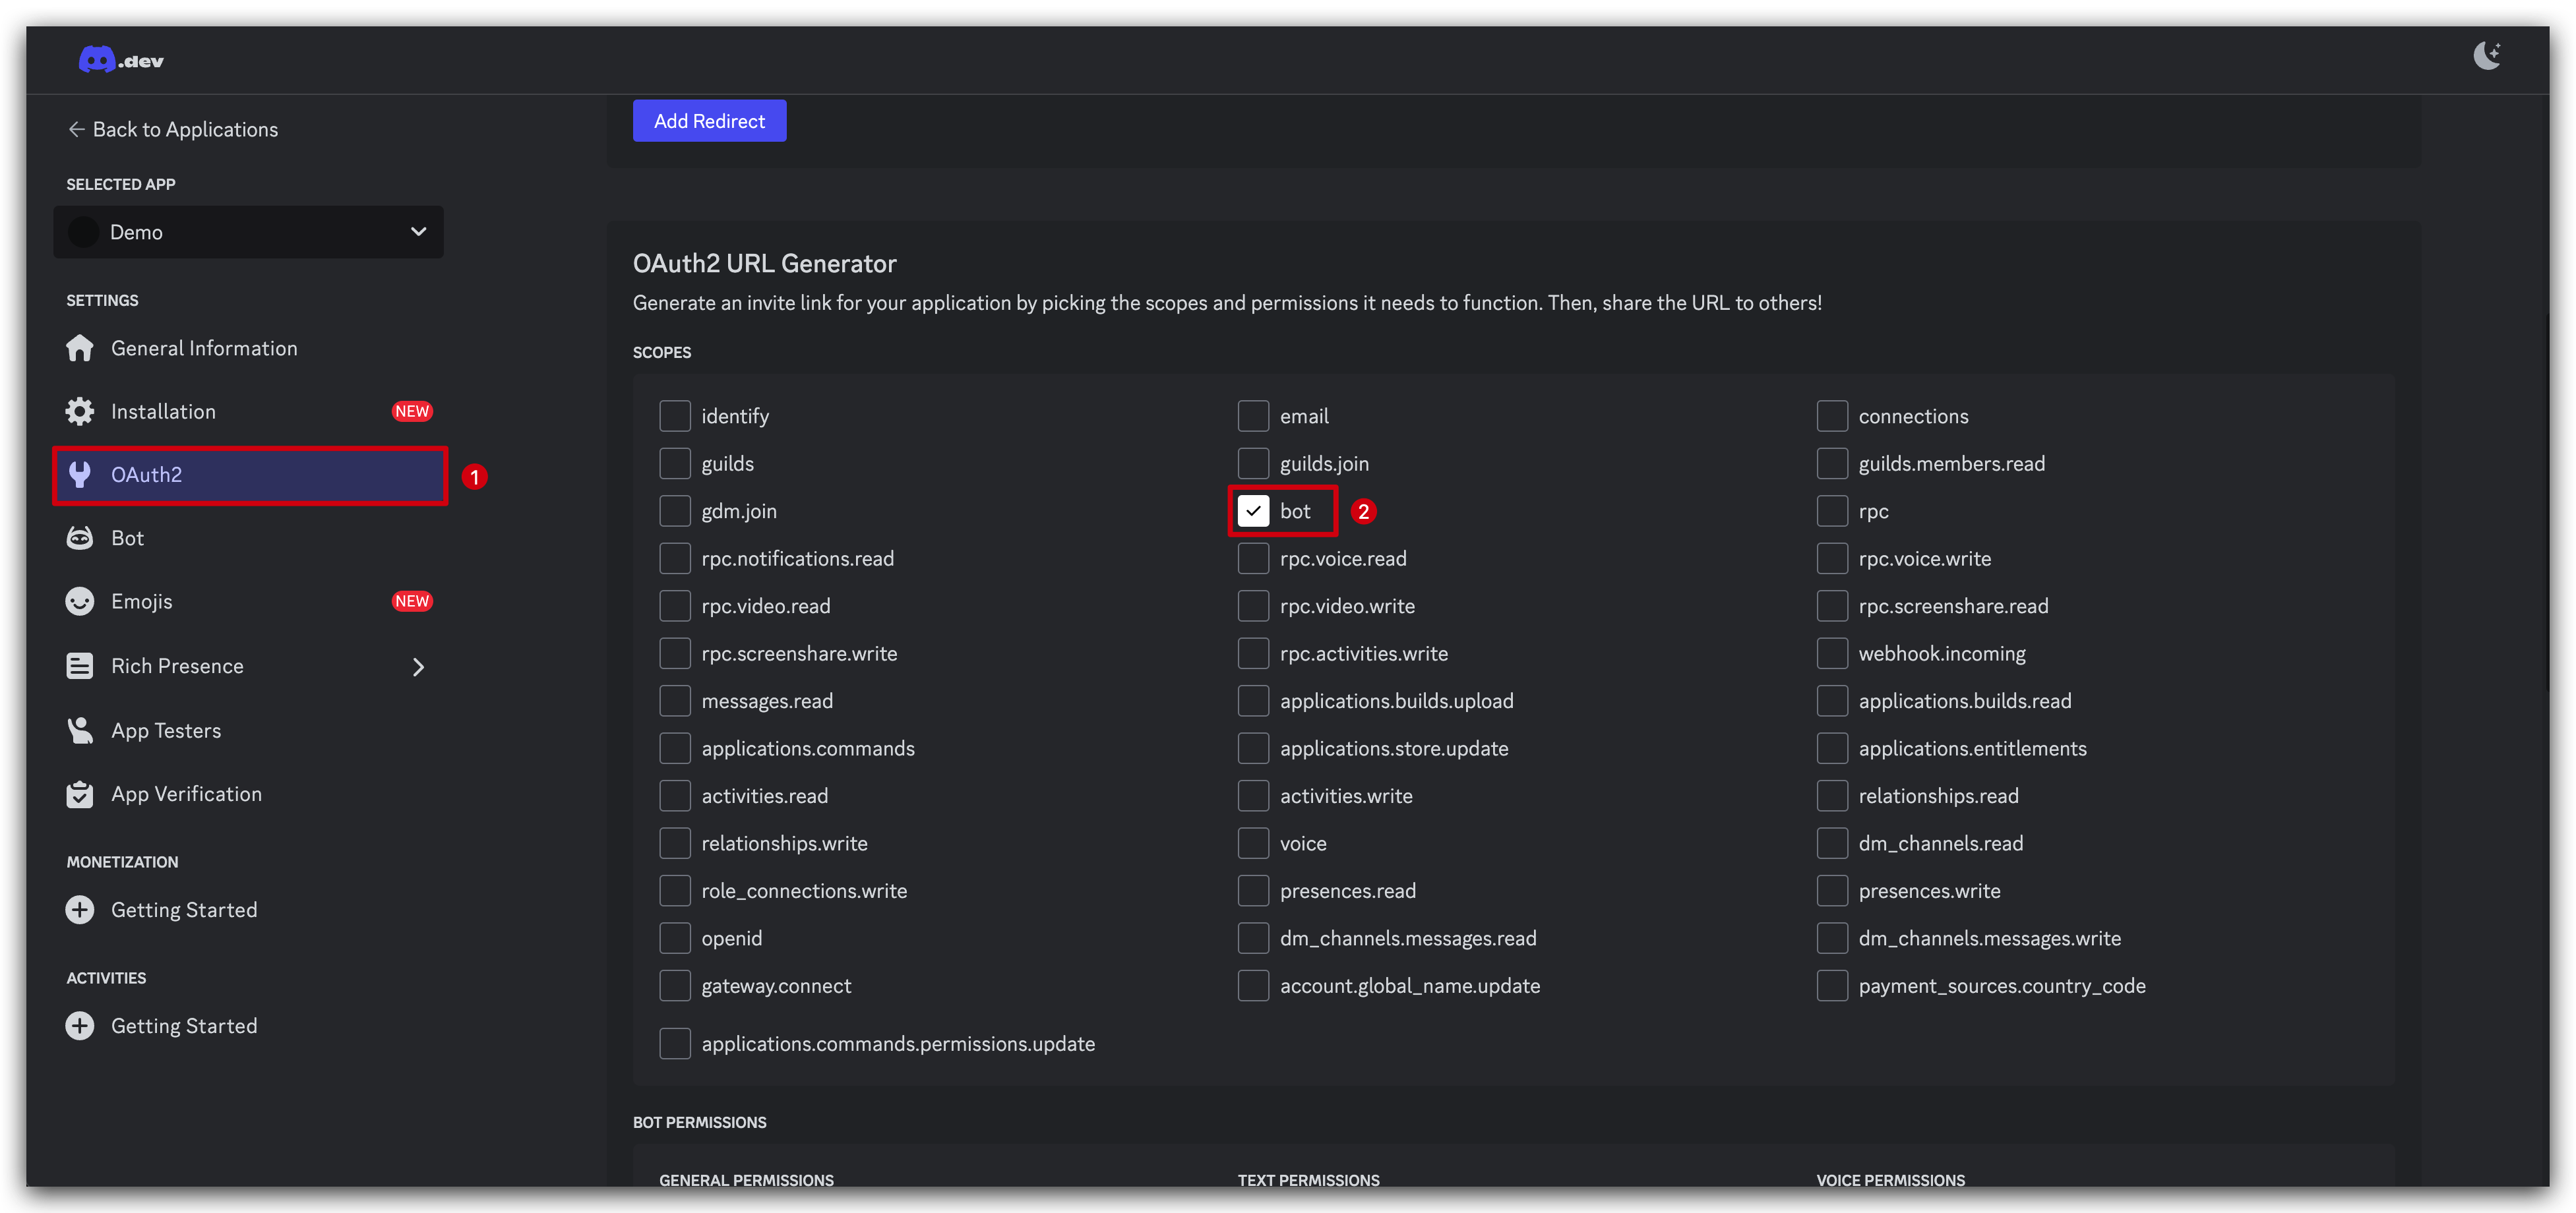The height and width of the screenshot is (1213, 2576).
Task: Click the Installation gear icon
Action: point(80,411)
